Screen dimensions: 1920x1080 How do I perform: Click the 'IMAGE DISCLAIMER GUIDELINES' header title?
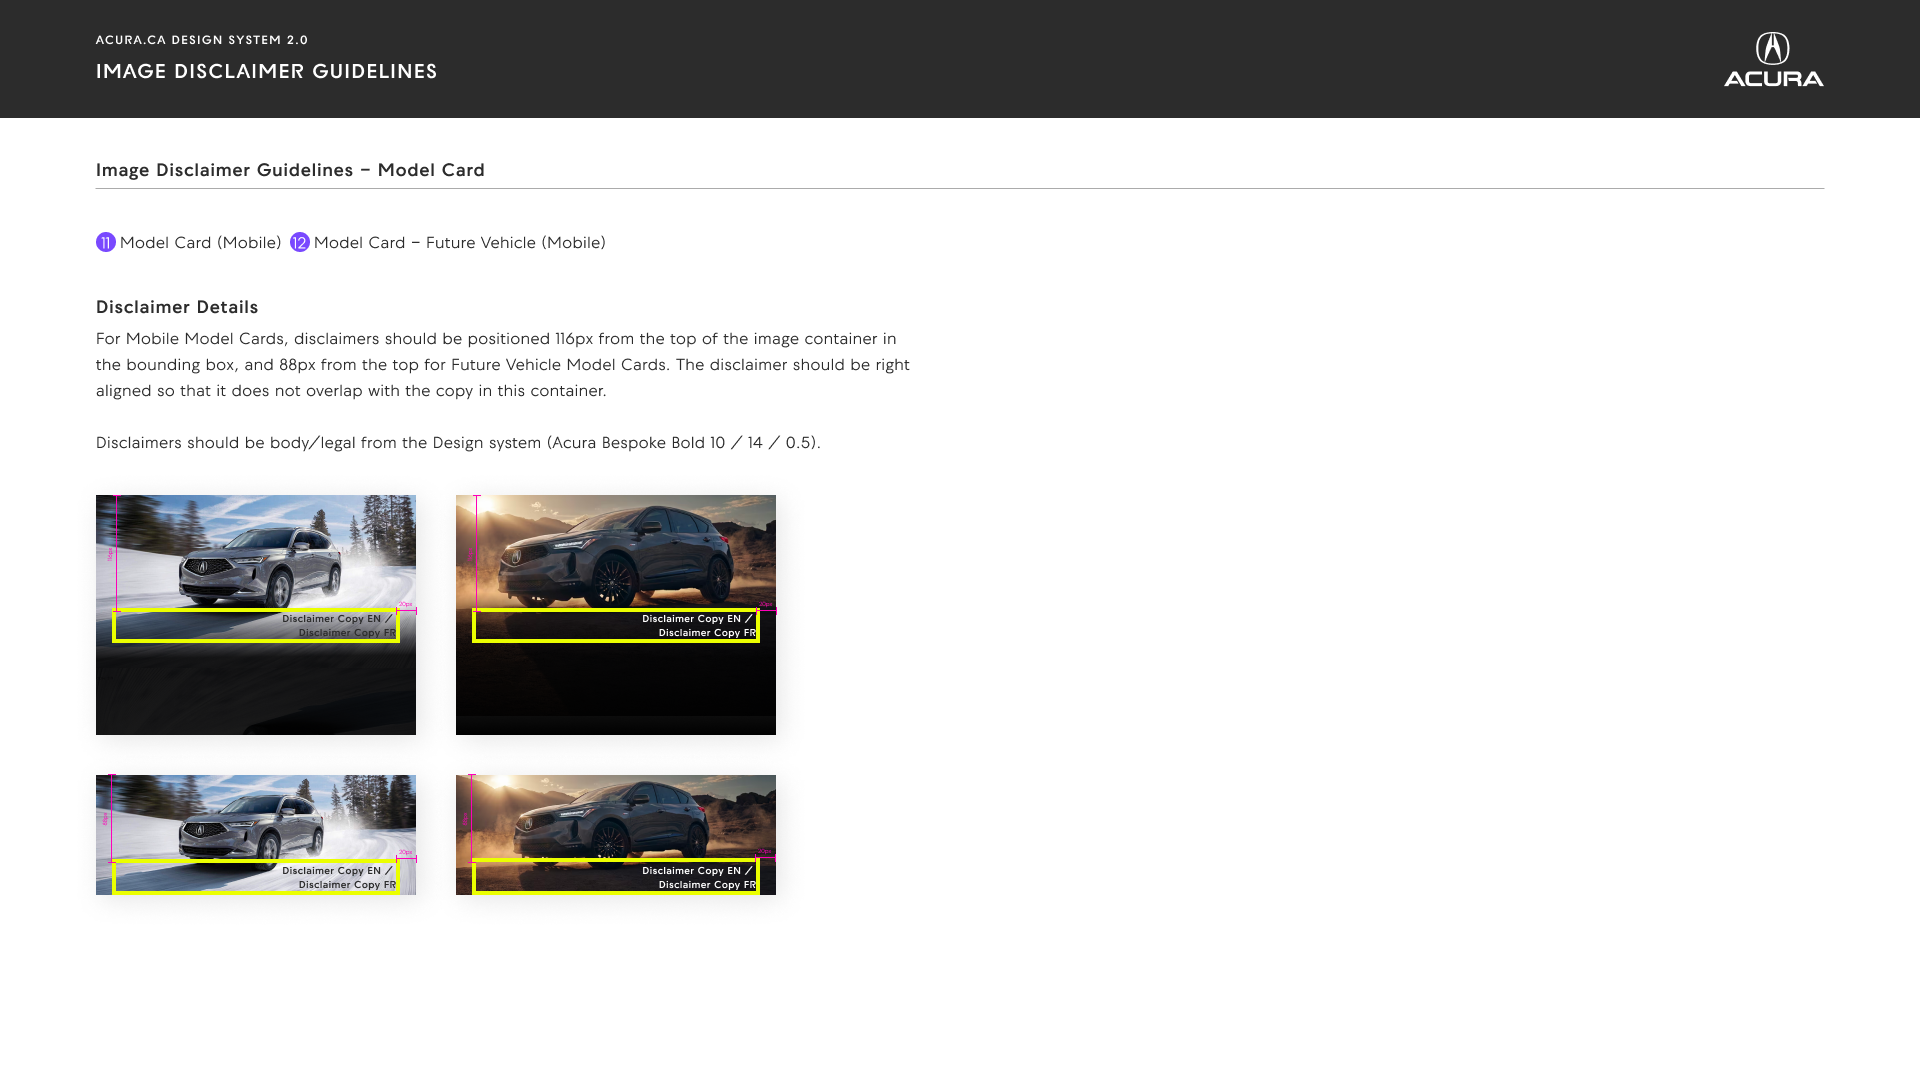(x=267, y=71)
